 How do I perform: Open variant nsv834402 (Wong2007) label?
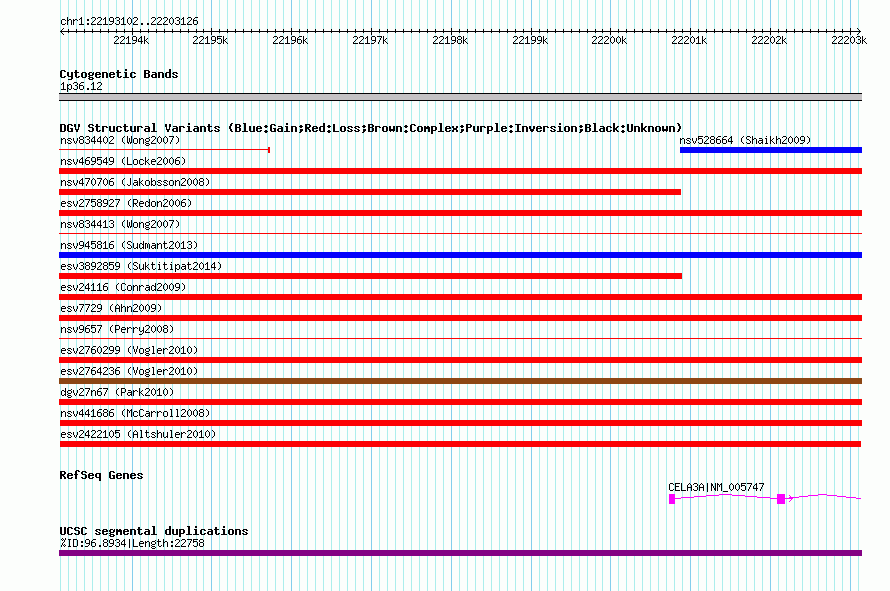coord(120,140)
